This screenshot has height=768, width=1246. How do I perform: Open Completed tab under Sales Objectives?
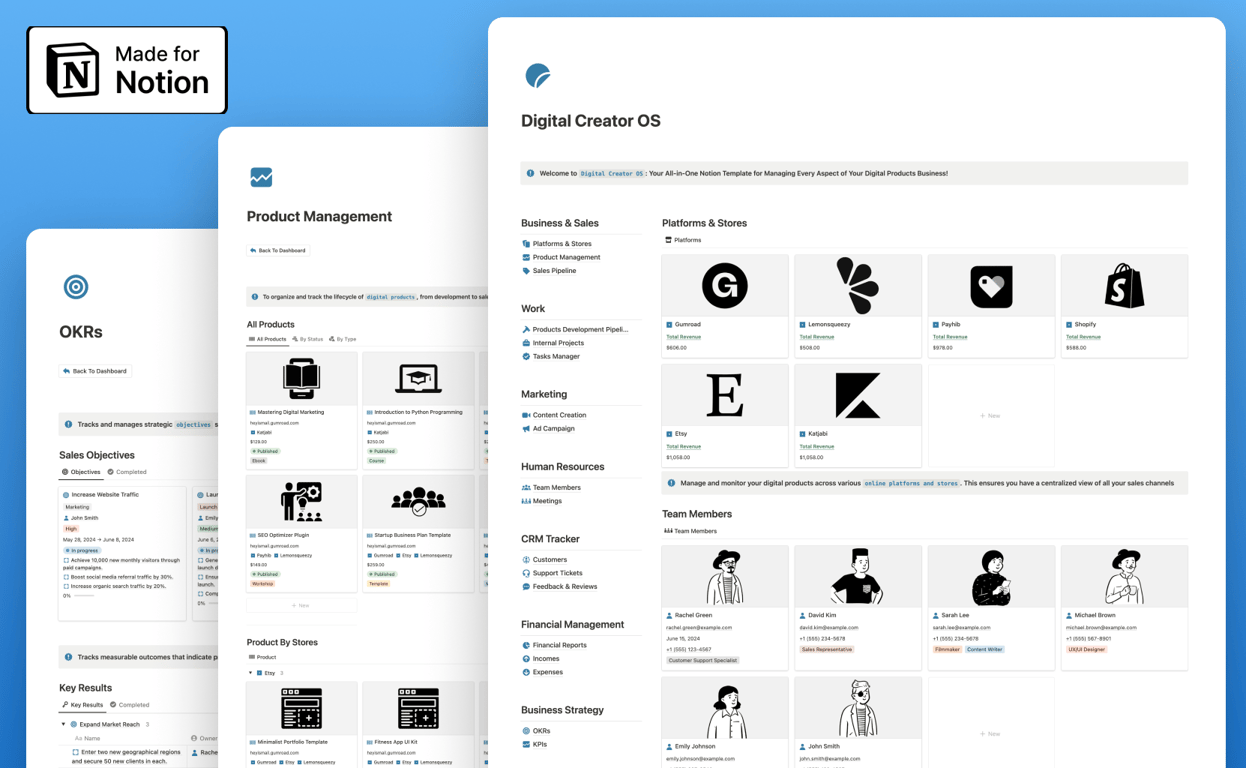coord(127,472)
